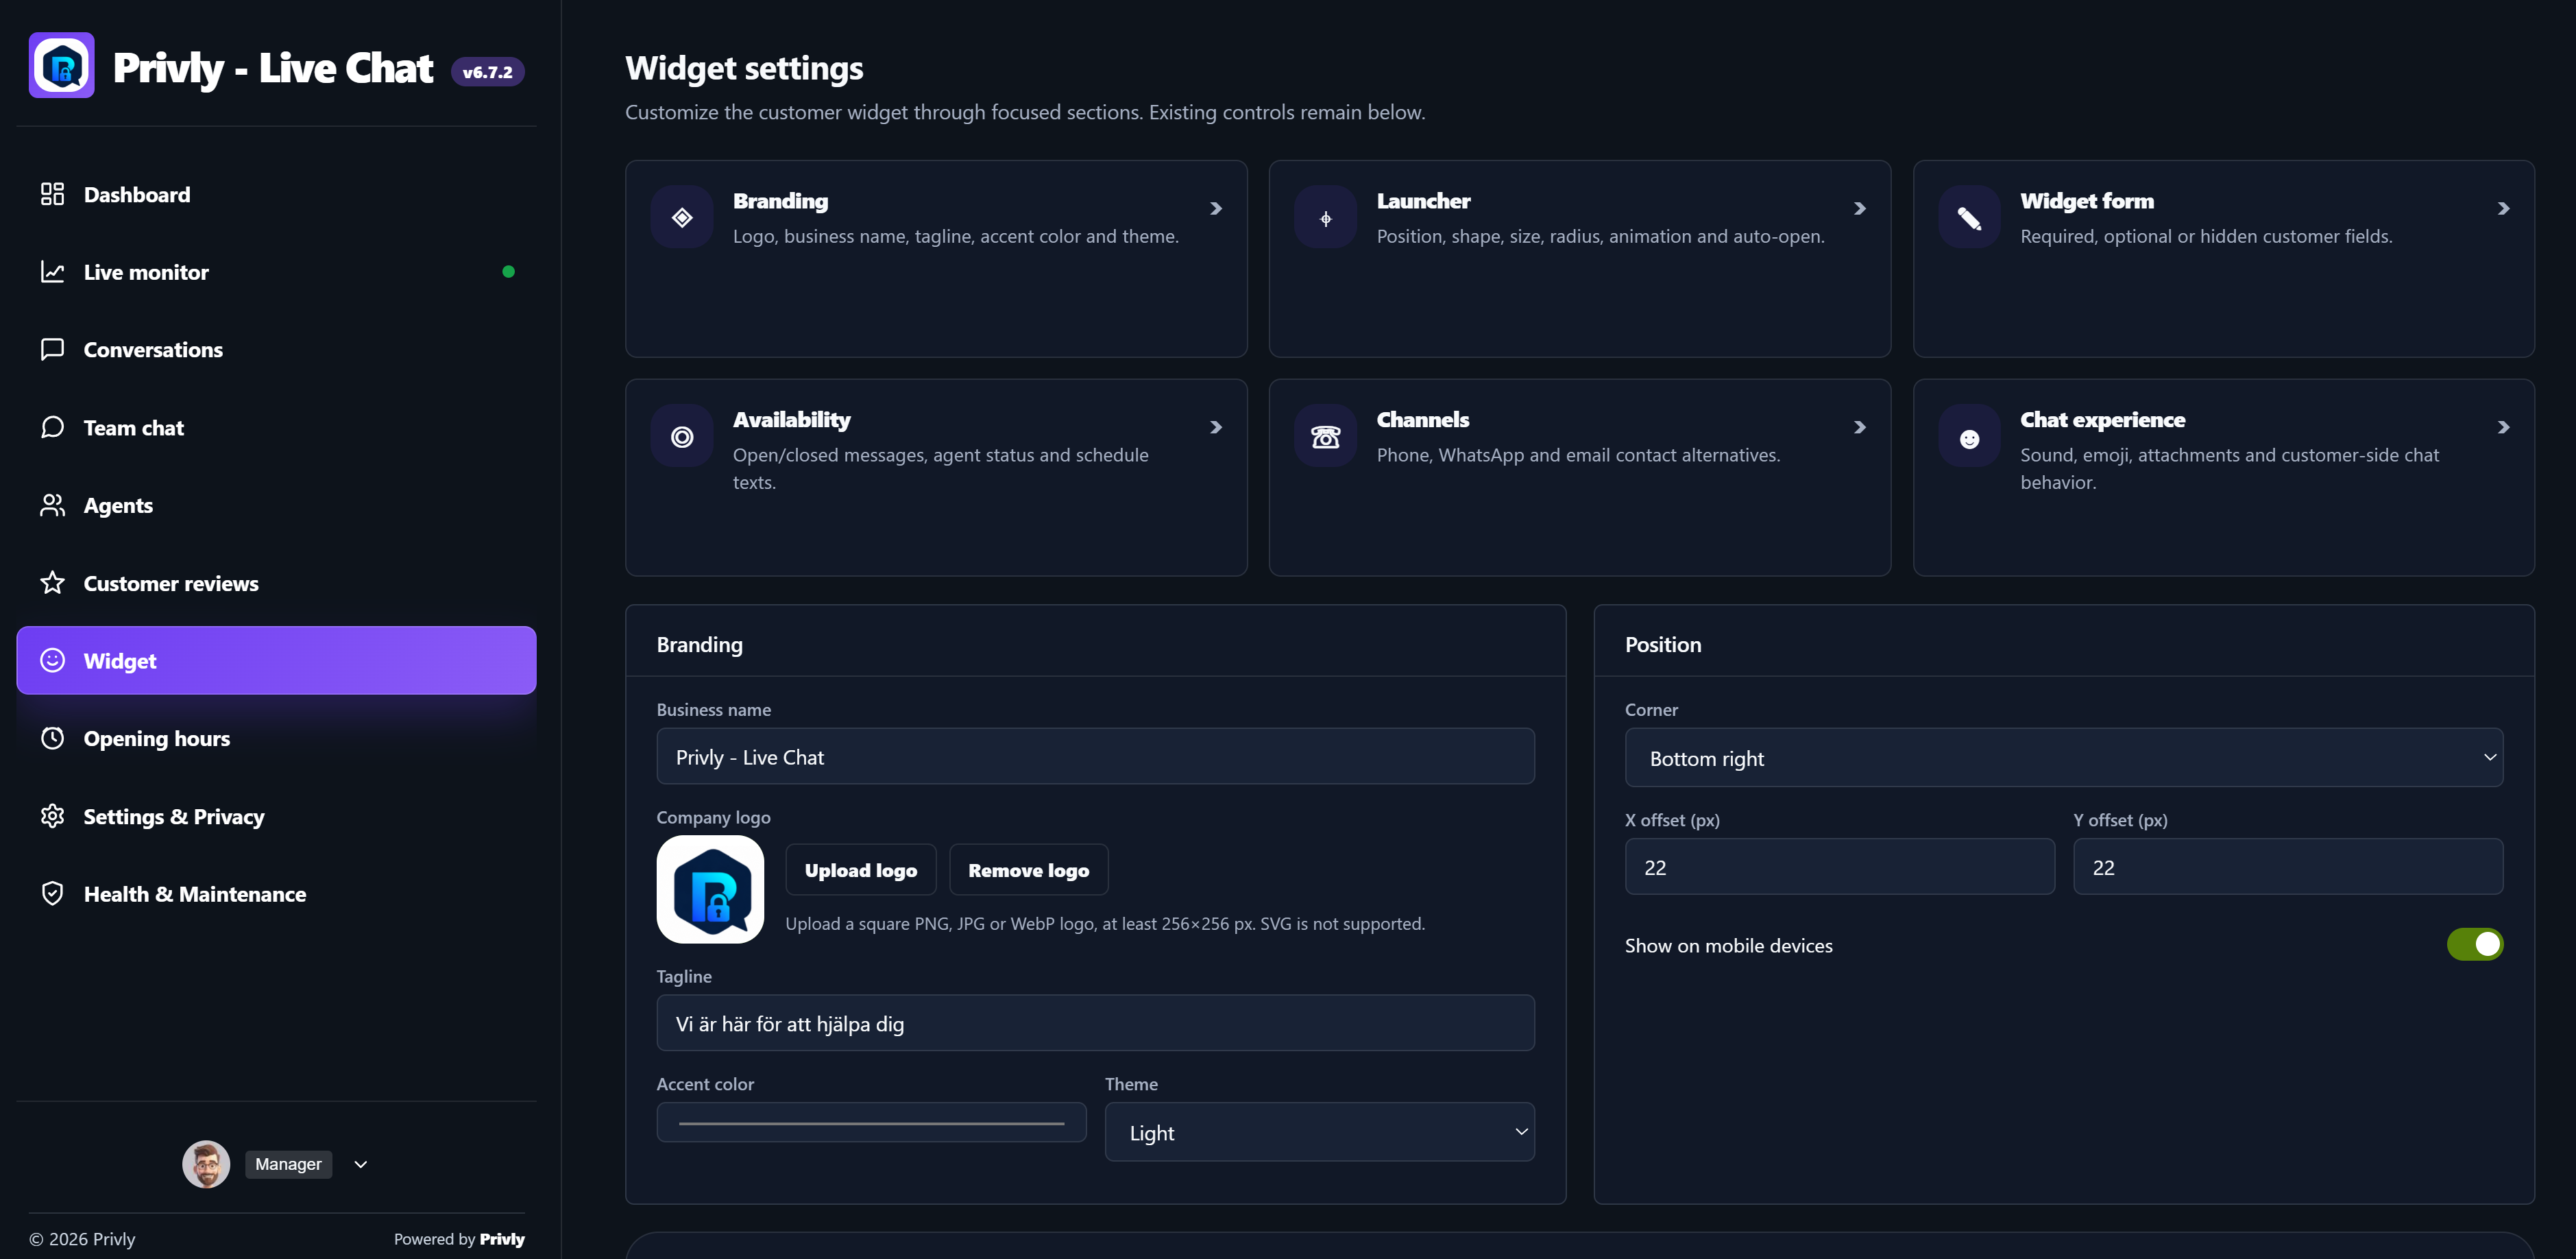Open the Accent color picker

point(871,1122)
